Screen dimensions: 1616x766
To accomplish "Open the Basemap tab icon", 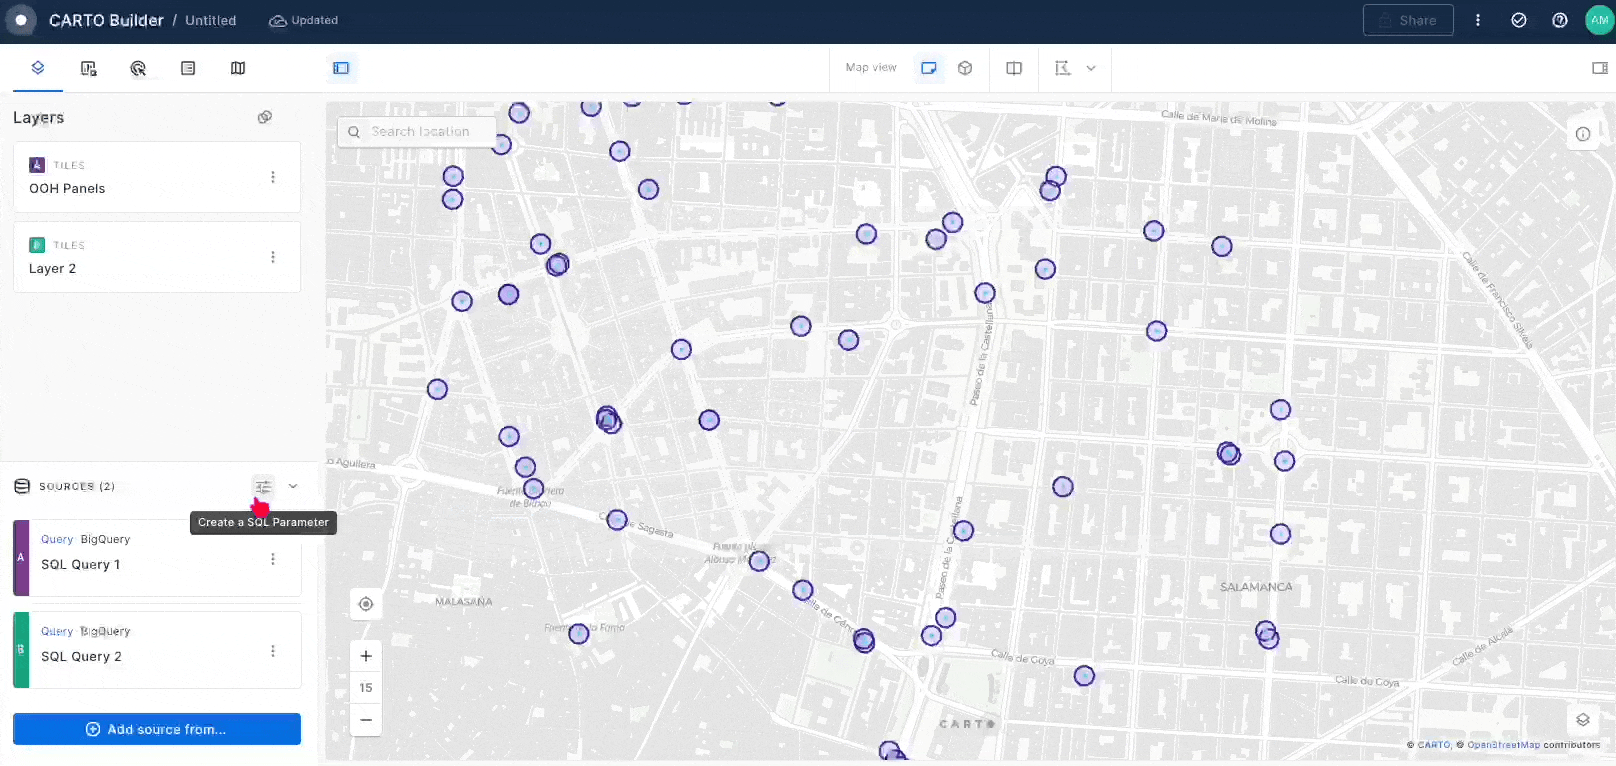I will tap(238, 68).
